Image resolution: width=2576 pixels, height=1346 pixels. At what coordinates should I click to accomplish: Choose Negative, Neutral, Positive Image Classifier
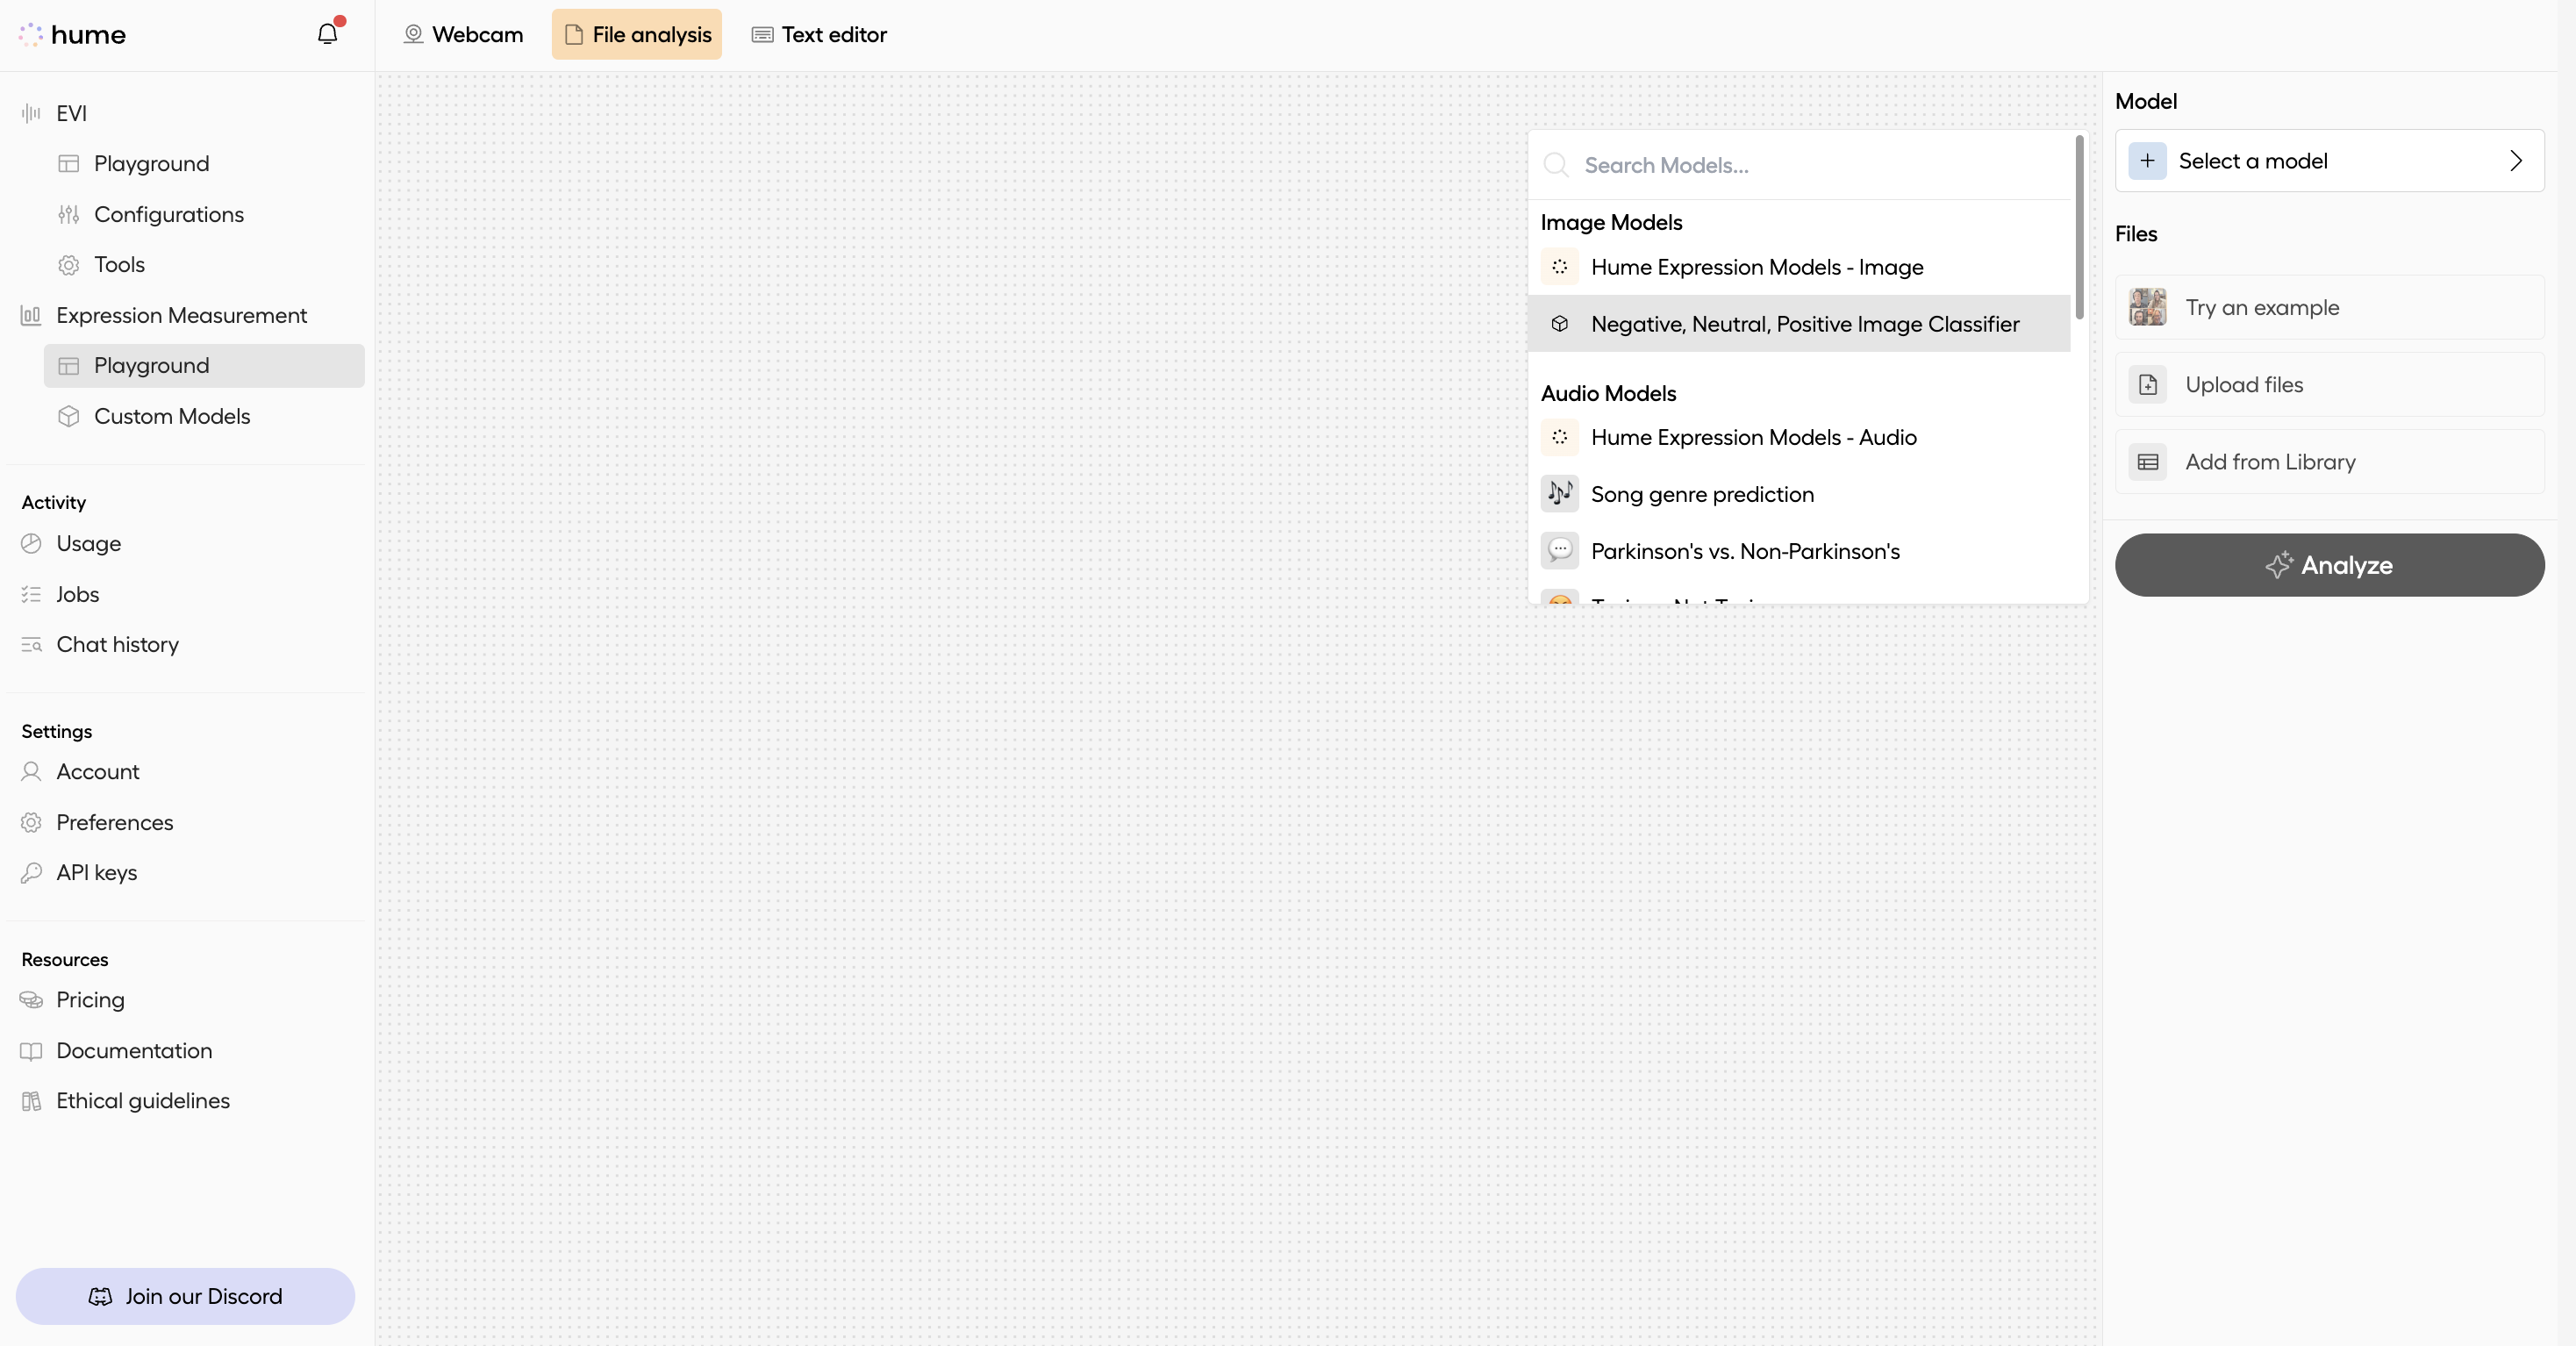1806,324
